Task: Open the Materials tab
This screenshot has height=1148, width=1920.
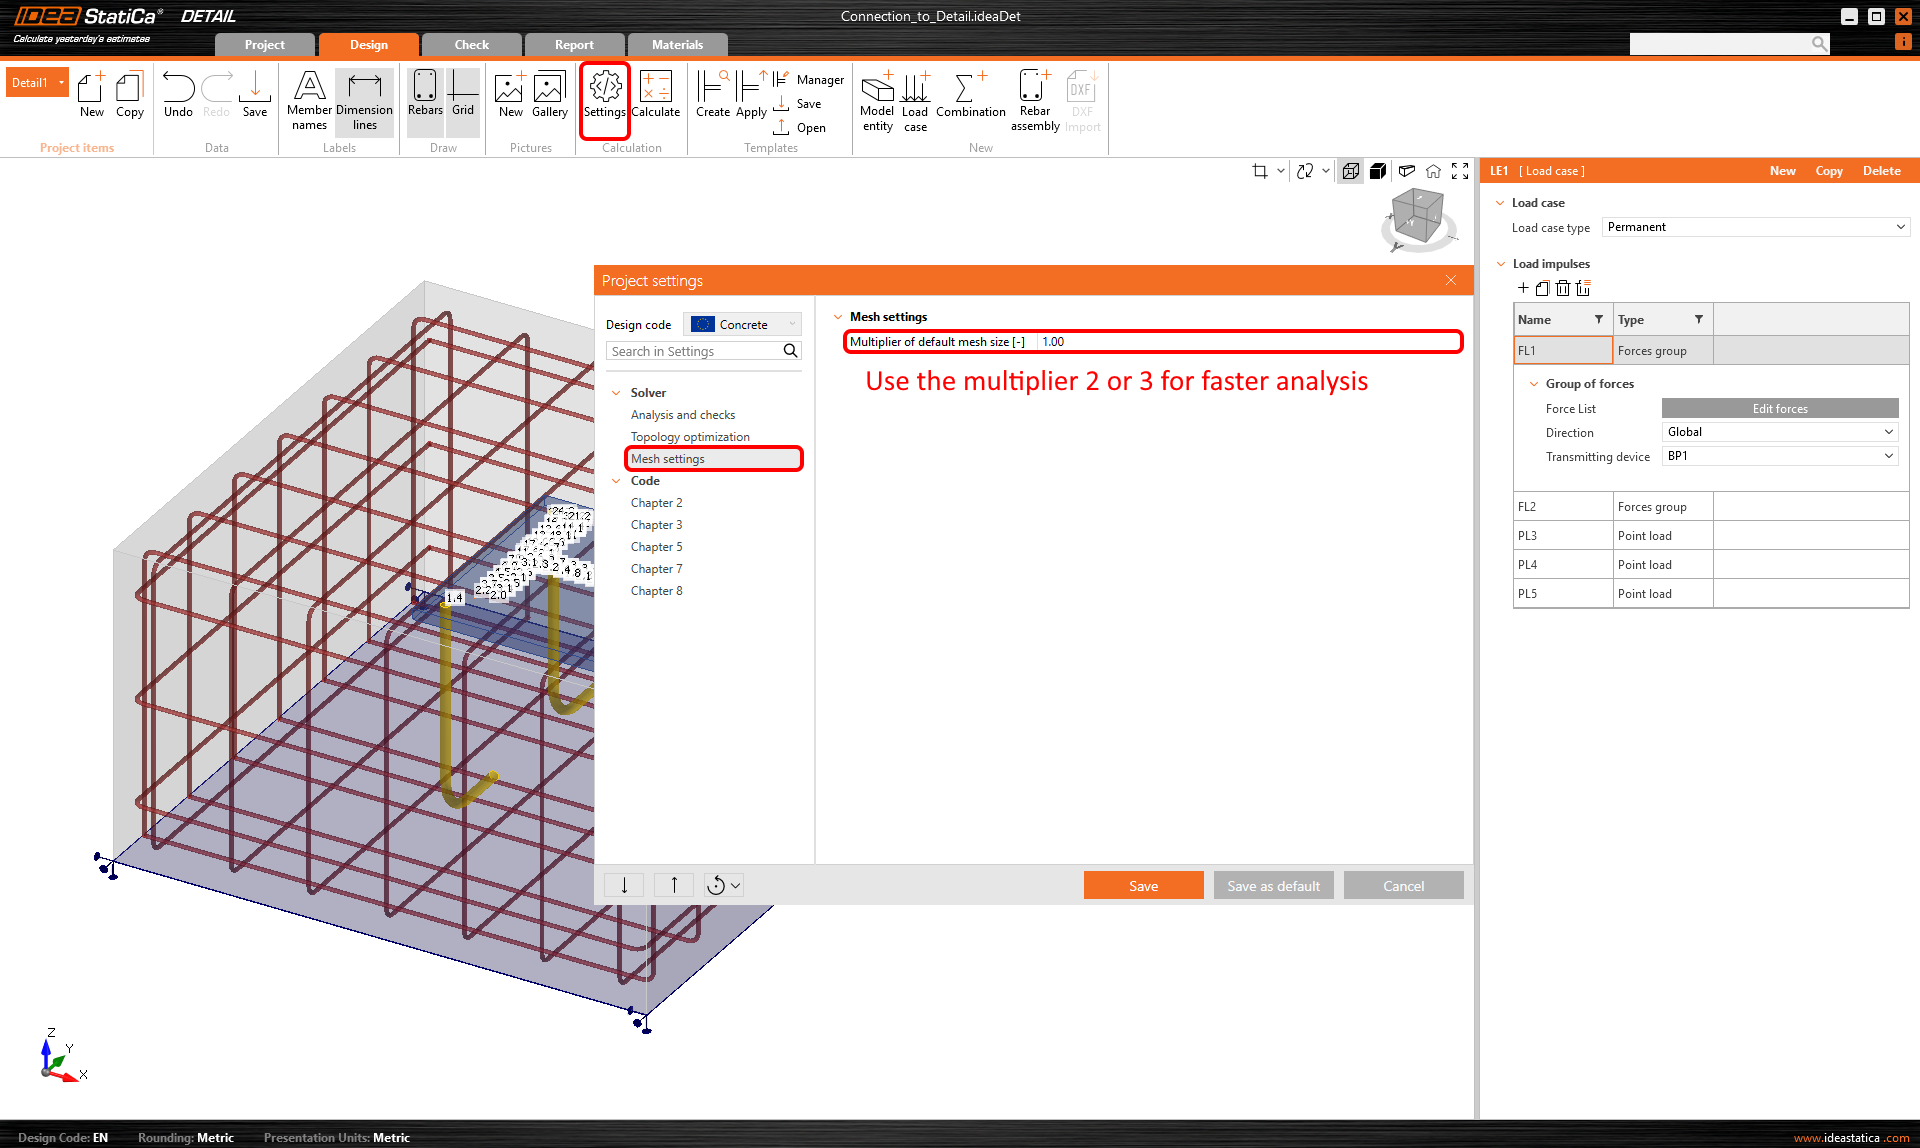Action: (677, 45)
